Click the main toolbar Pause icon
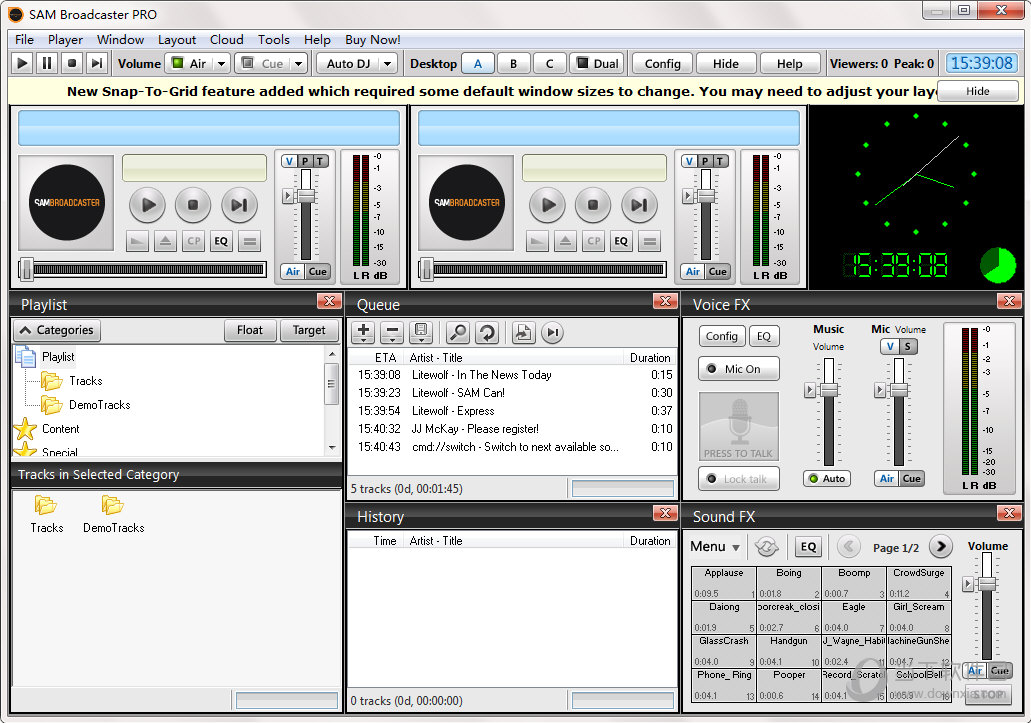Screen dimensions: 1031x723 (x=47, y=64)
